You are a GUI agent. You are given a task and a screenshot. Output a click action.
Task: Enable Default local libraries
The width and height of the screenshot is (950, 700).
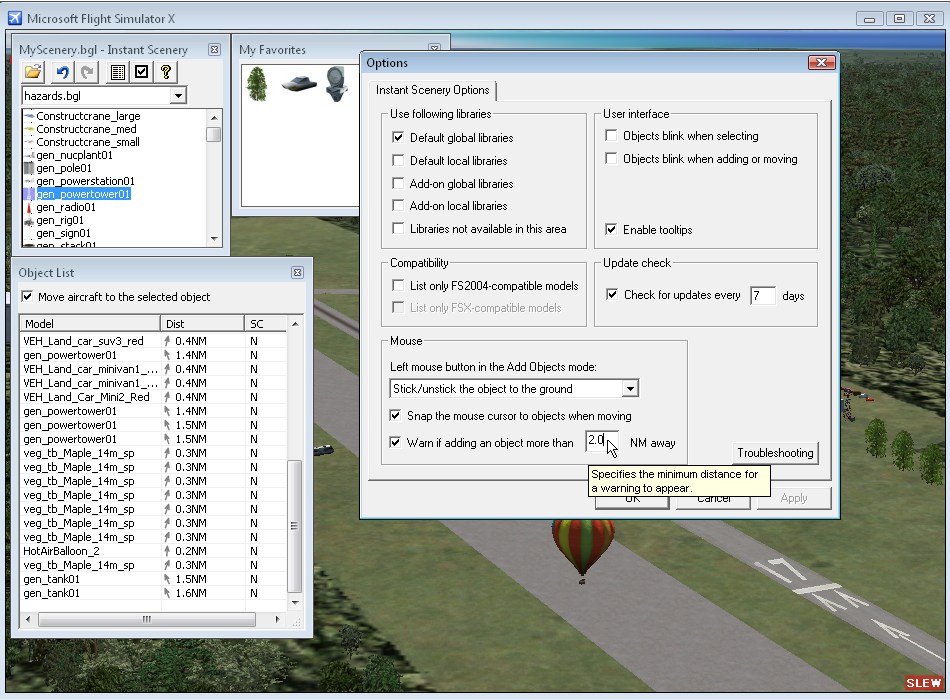tap(398, 160)
